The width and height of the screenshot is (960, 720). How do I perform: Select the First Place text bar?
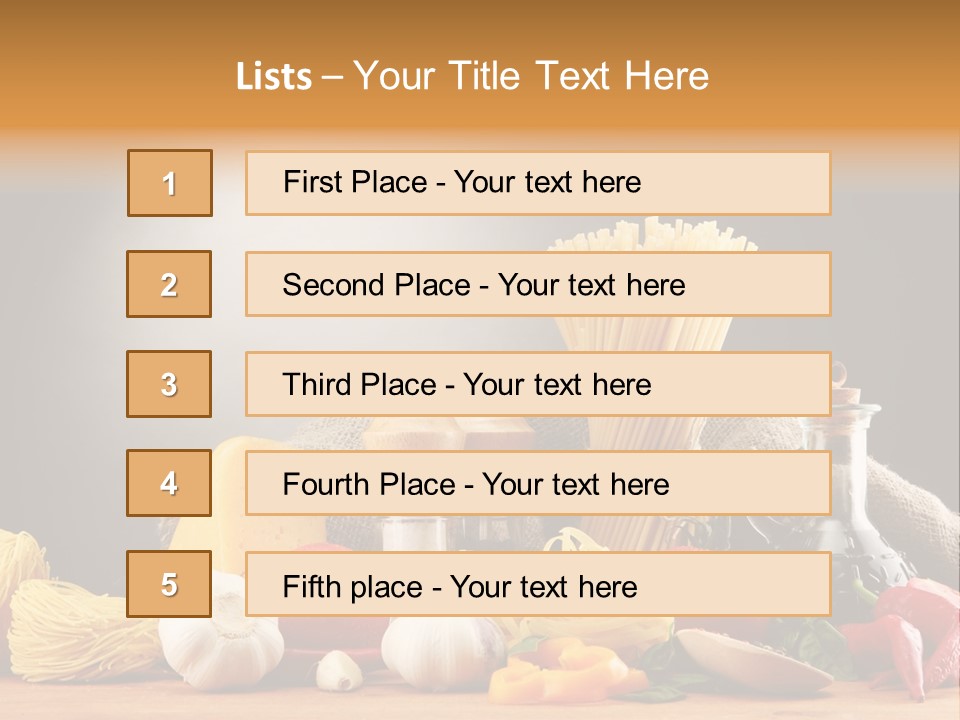click(x=538, y=183)
